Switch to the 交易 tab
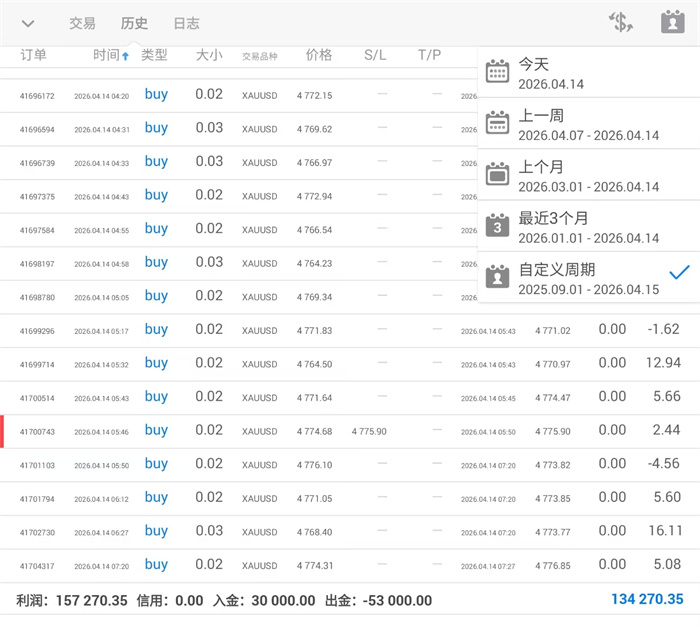 (x=82, y=23)
